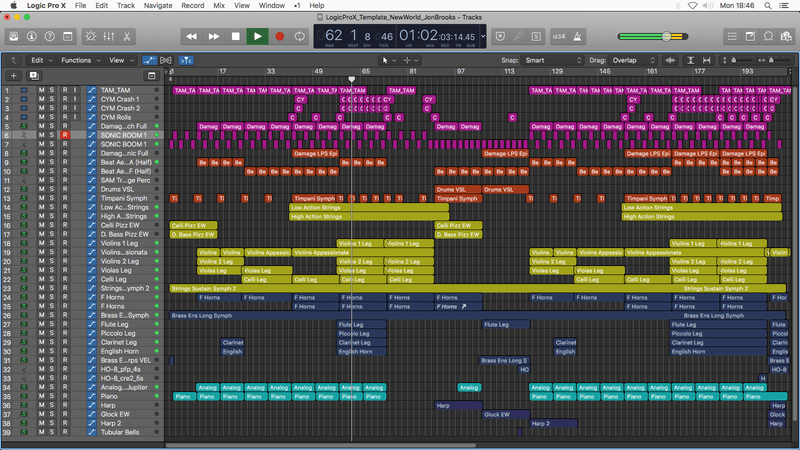Image resolution: width=800 pixels, height=450 pixels.
Task: Show the Toolbar button
Action: coord(67,37)
